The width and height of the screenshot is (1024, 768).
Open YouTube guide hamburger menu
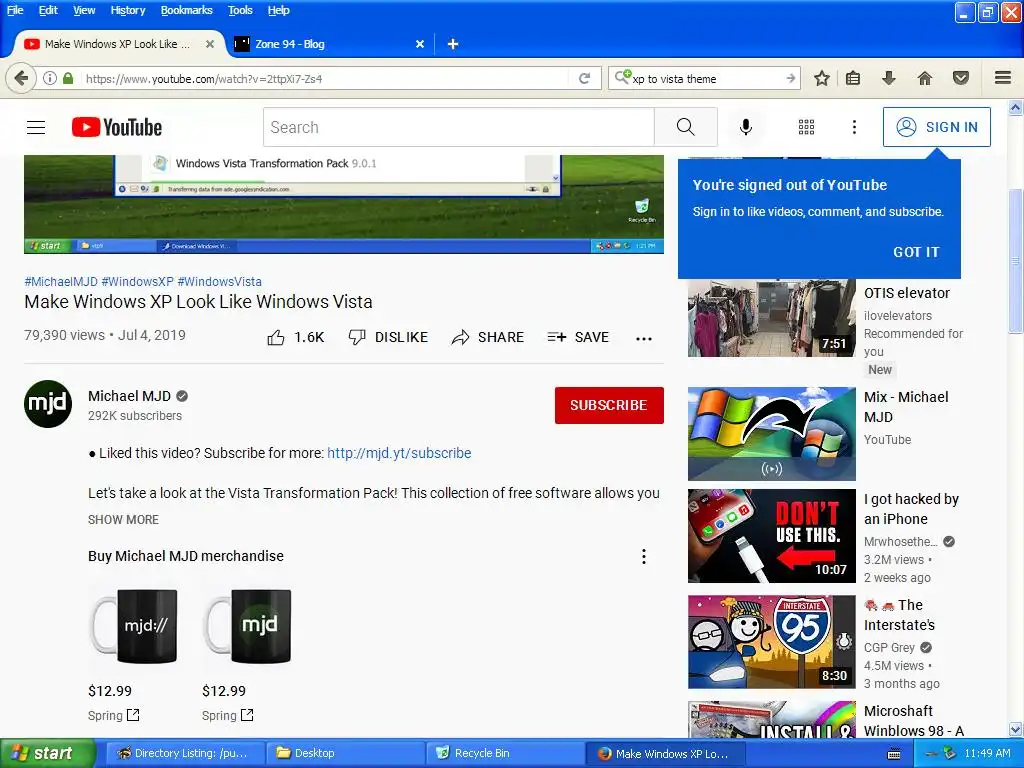(x=36, y=127)
